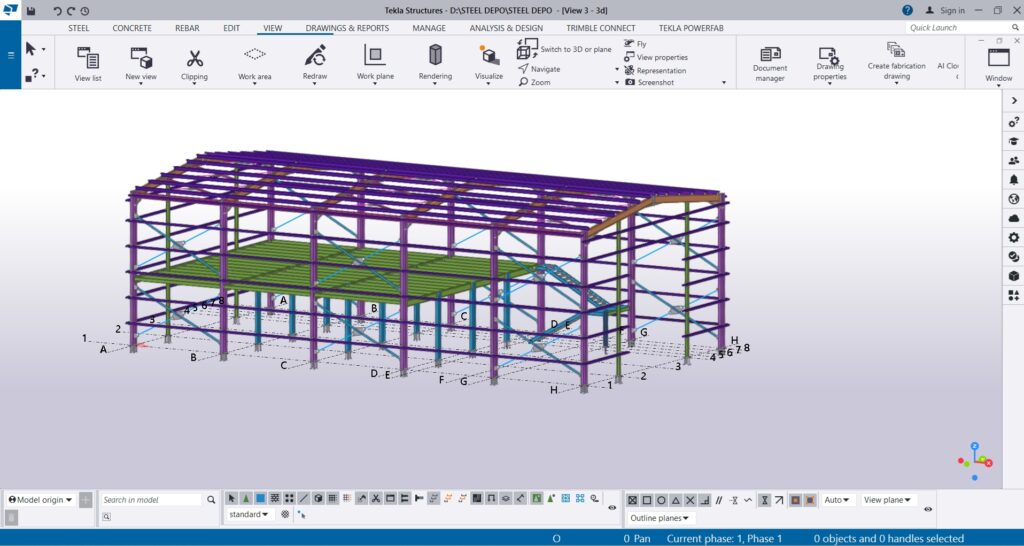This screenshot has width=1024, height=546.
Task: Open the notifications bell in side pane
Action: click(1014, 179)
